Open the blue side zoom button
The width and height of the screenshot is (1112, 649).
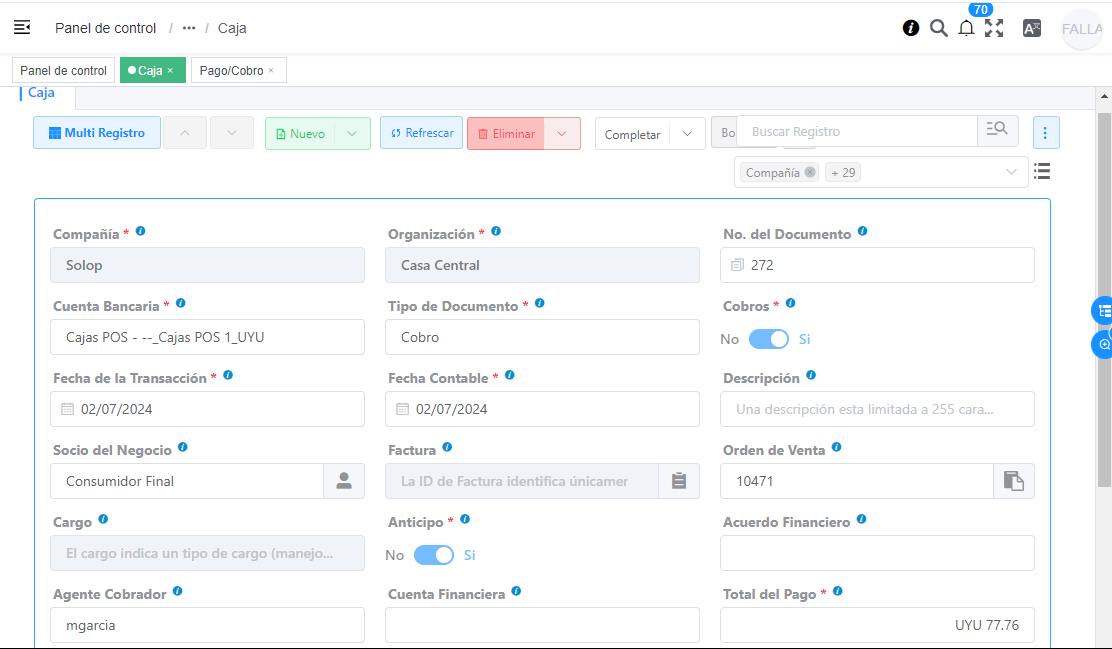(1103, 345)
